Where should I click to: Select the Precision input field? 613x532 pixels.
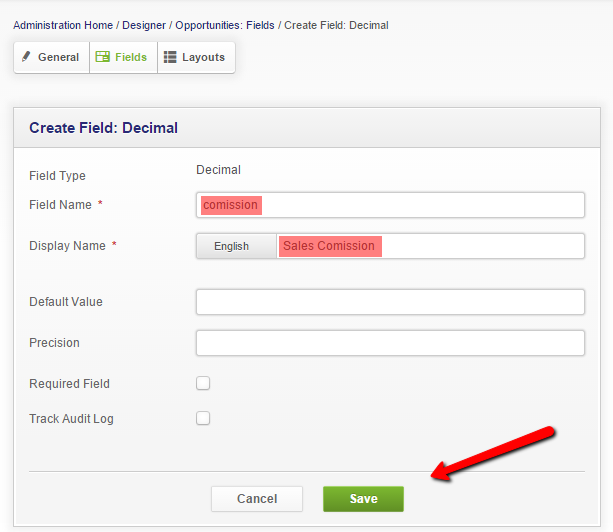[x=390, y=343]
